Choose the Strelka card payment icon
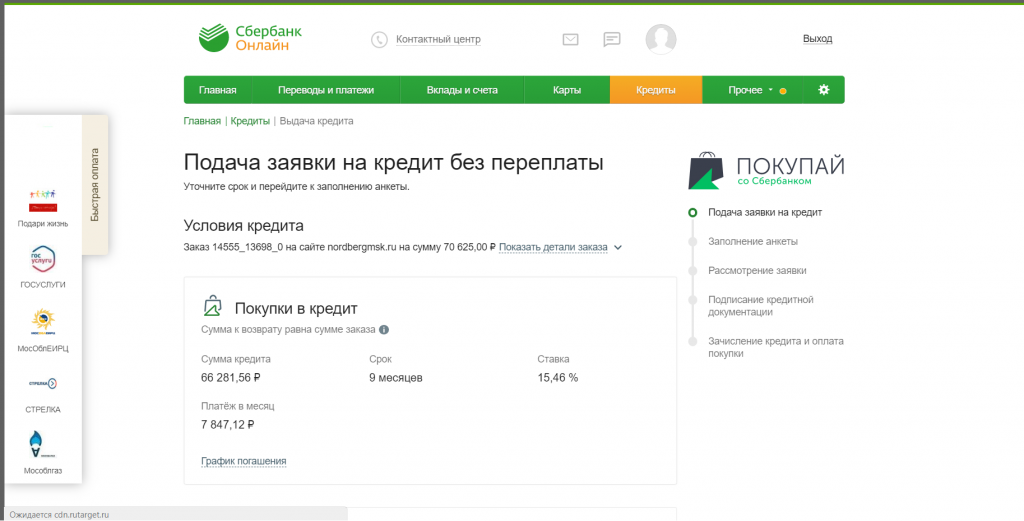1024x521 pixels. [43, 383]
